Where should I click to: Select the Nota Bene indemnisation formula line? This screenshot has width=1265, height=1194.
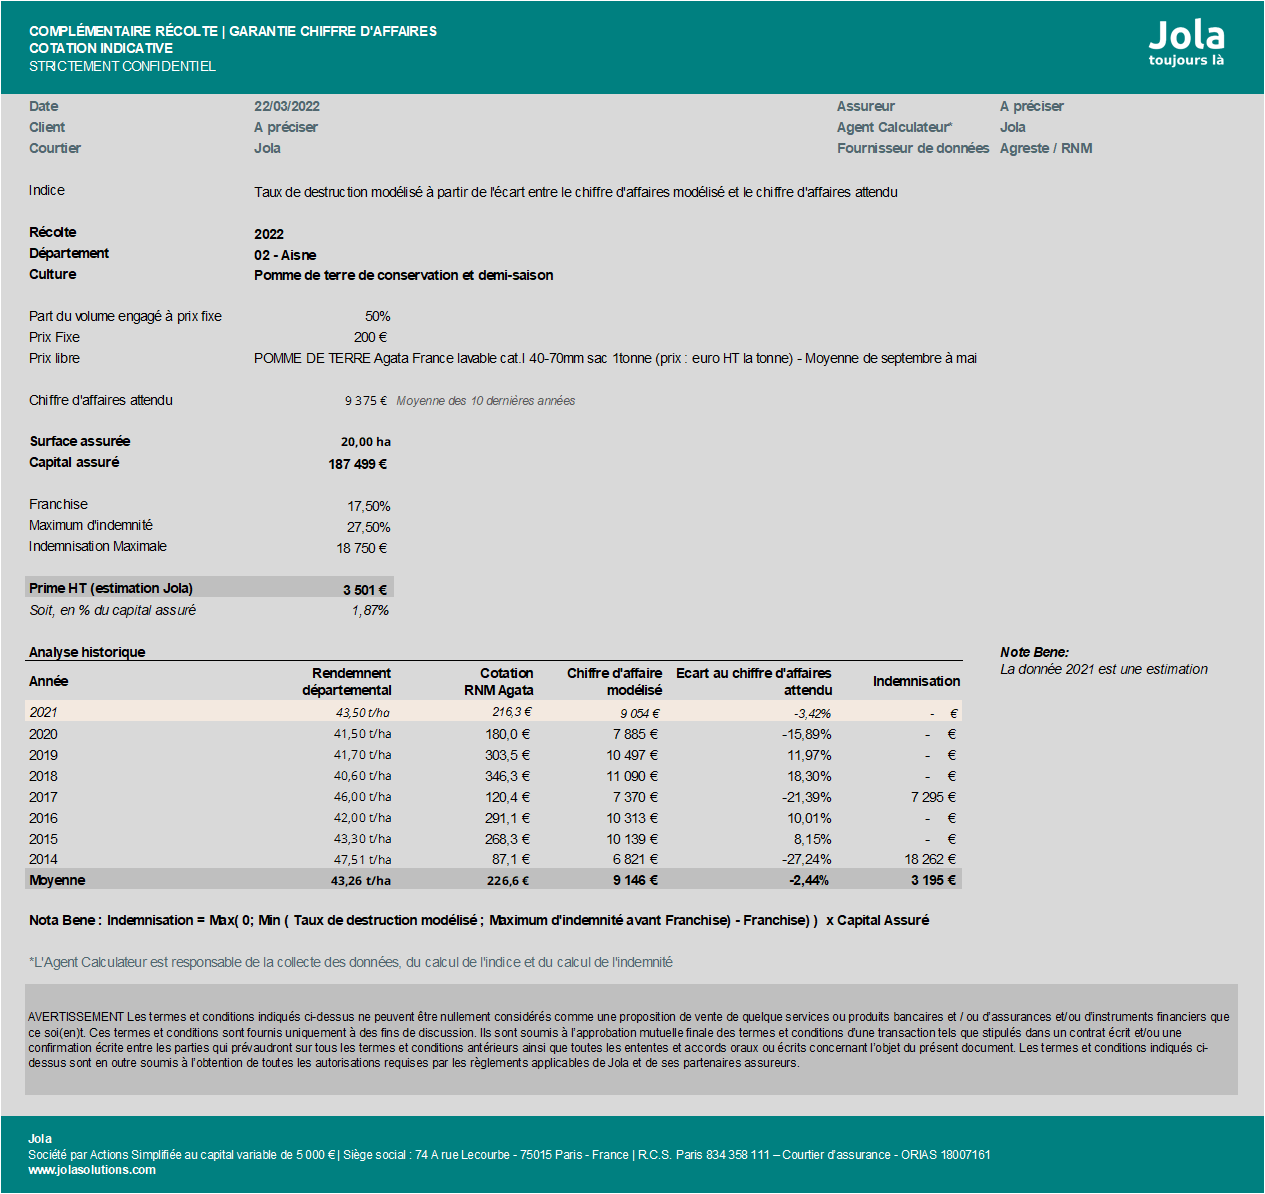tap(479, 920)
